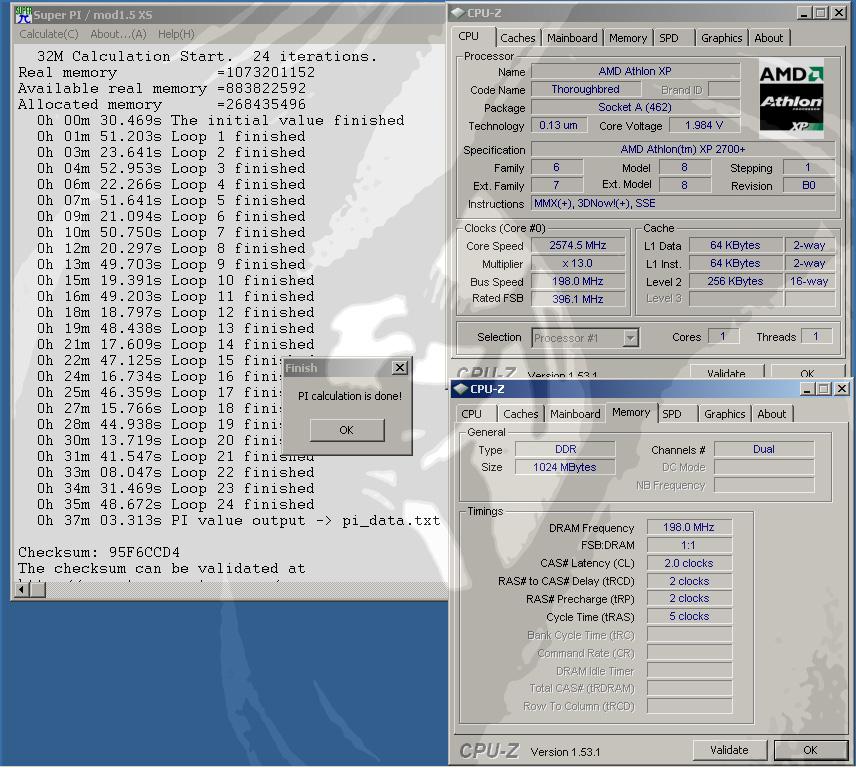Switch to About tab in back CPU-Z window
Screen dimensions: 856x768
(x=769, y=38)
